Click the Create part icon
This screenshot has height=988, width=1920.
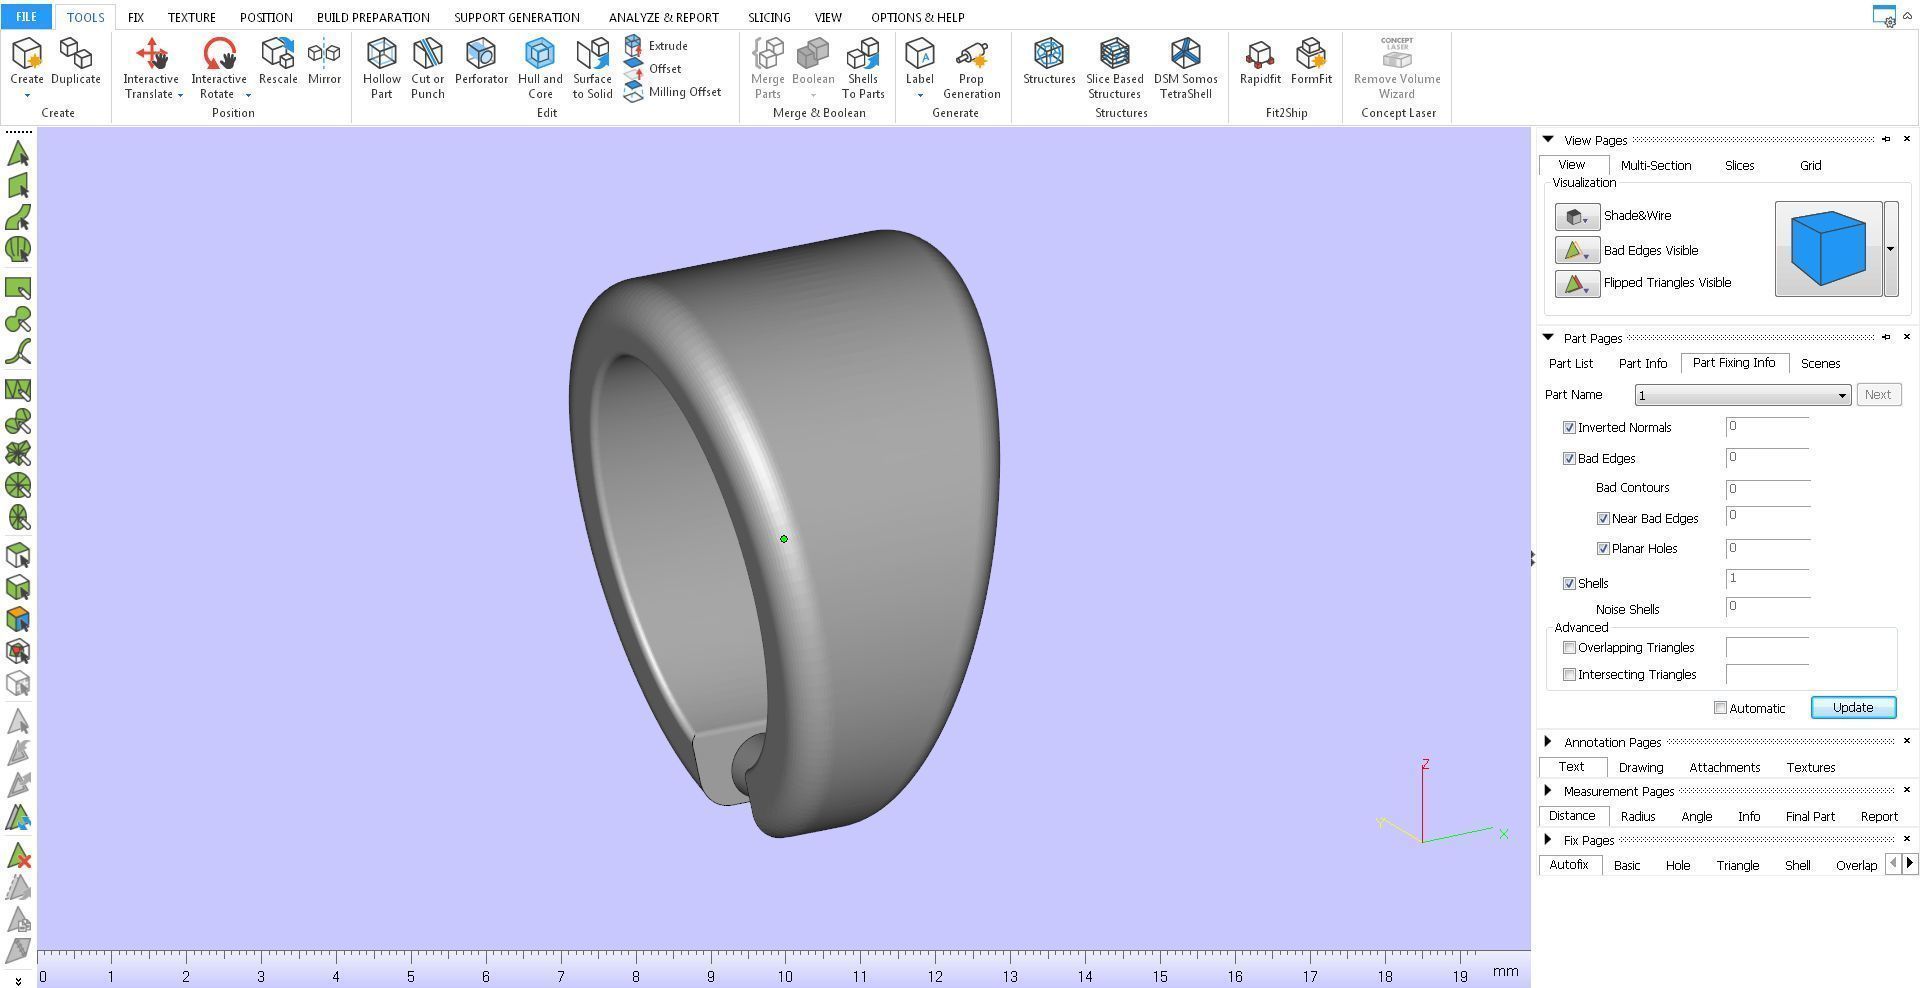pos(27,54)
